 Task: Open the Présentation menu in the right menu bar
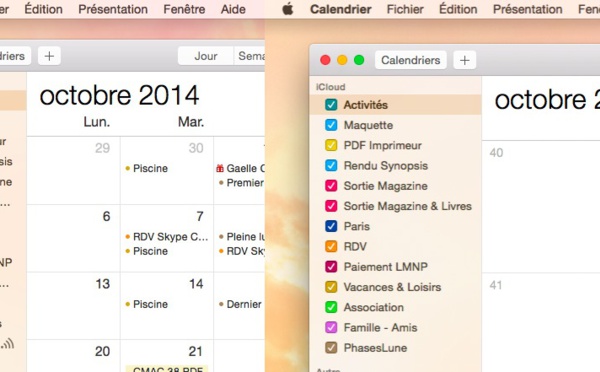[x=528, y=9]
